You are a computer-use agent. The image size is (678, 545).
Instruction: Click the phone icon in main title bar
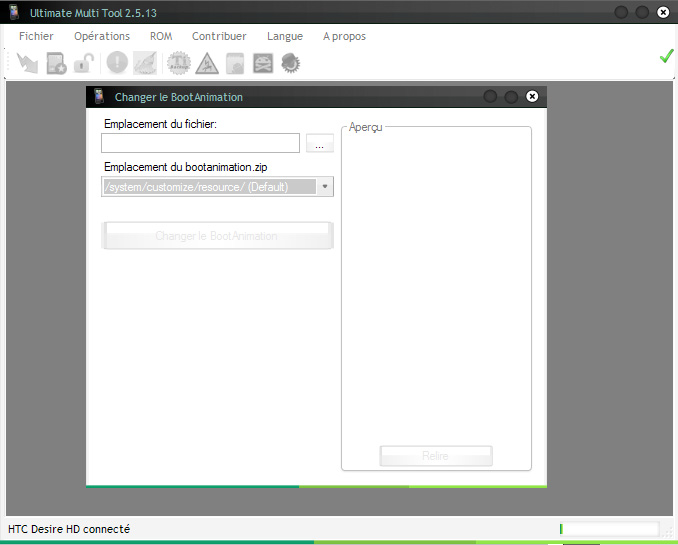pyautogui.click(x=14, y=12)
